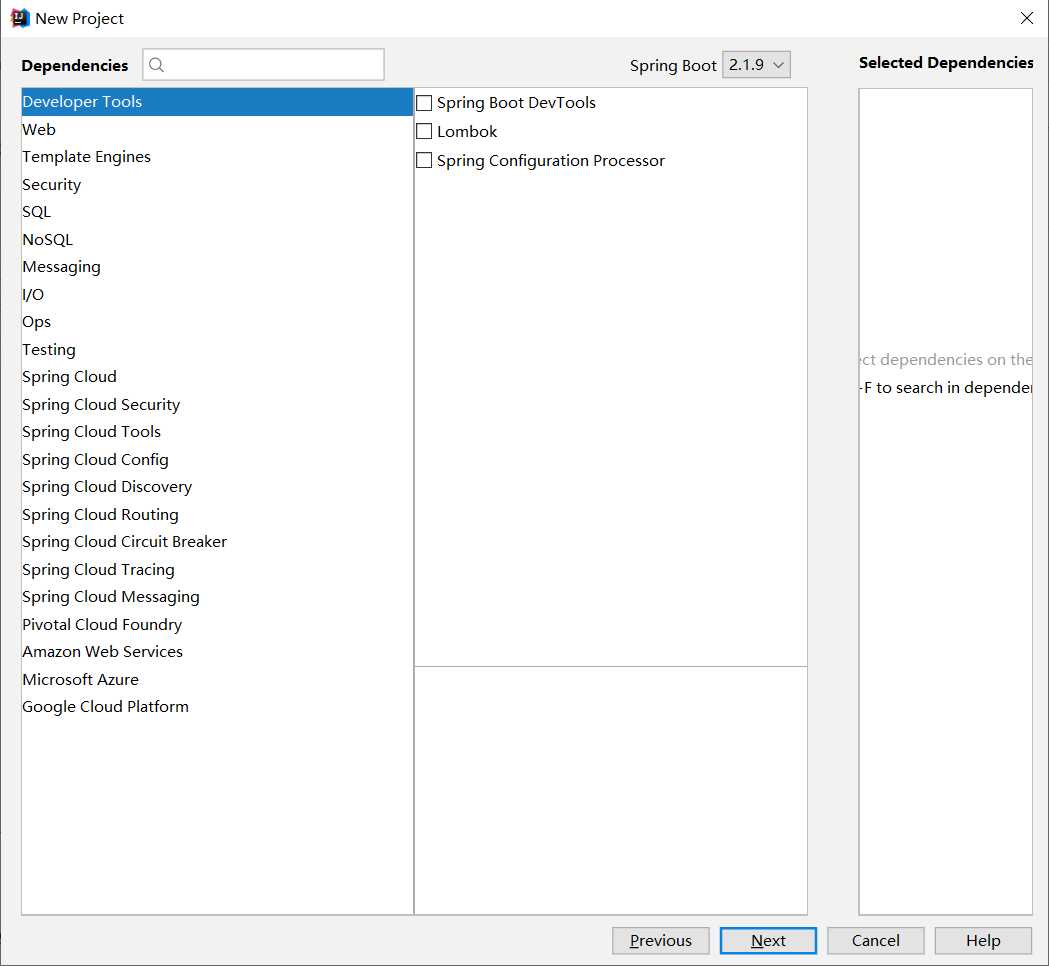1049x966 pixels.
Task: Click the Spring Configuration Processor label
Action: click(551, 161)
